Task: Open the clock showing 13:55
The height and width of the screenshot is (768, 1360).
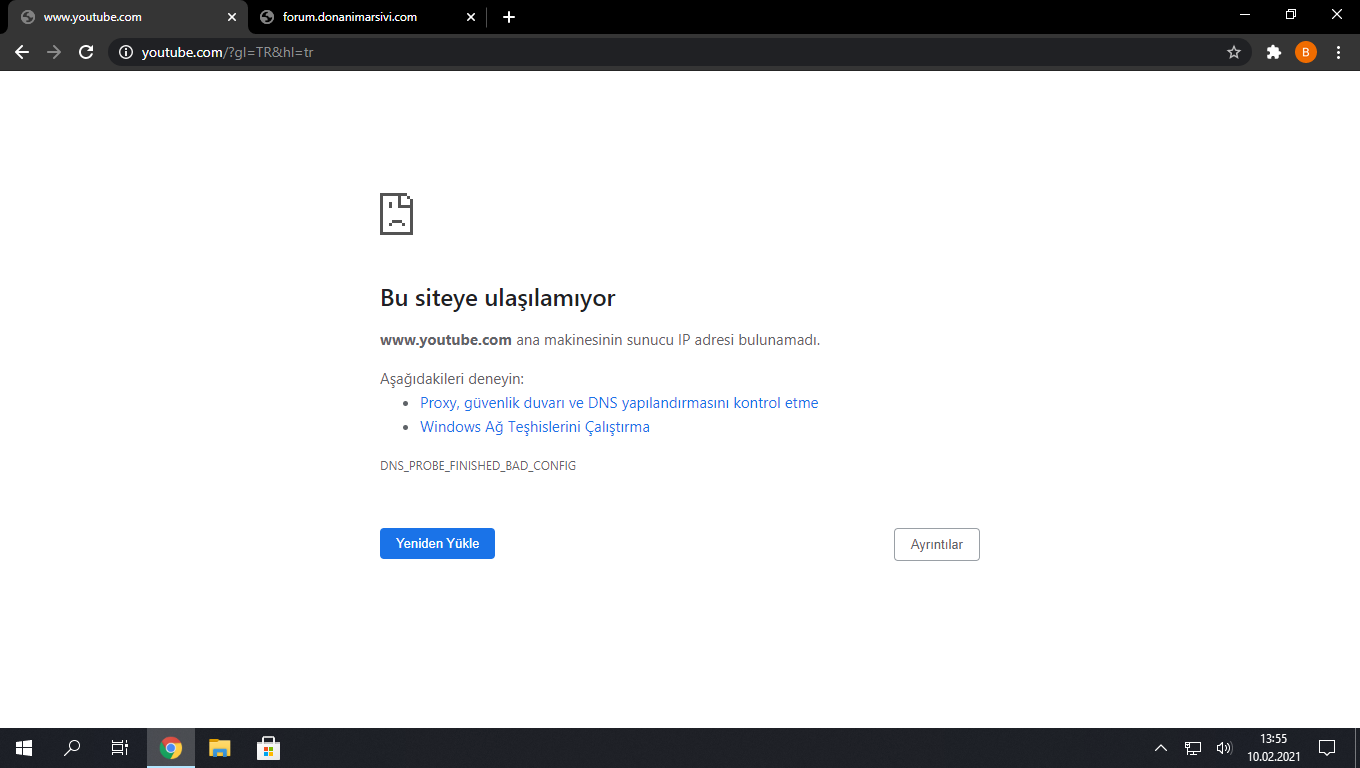Action: 1273,748
